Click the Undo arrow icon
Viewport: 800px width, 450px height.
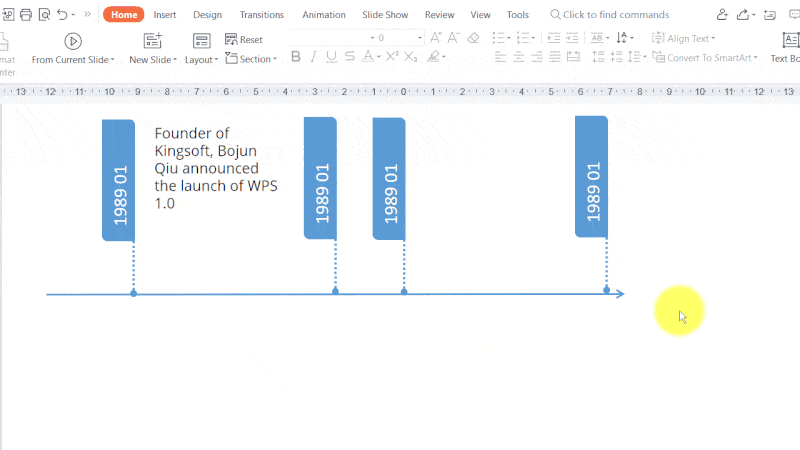(x=62, y=14)
